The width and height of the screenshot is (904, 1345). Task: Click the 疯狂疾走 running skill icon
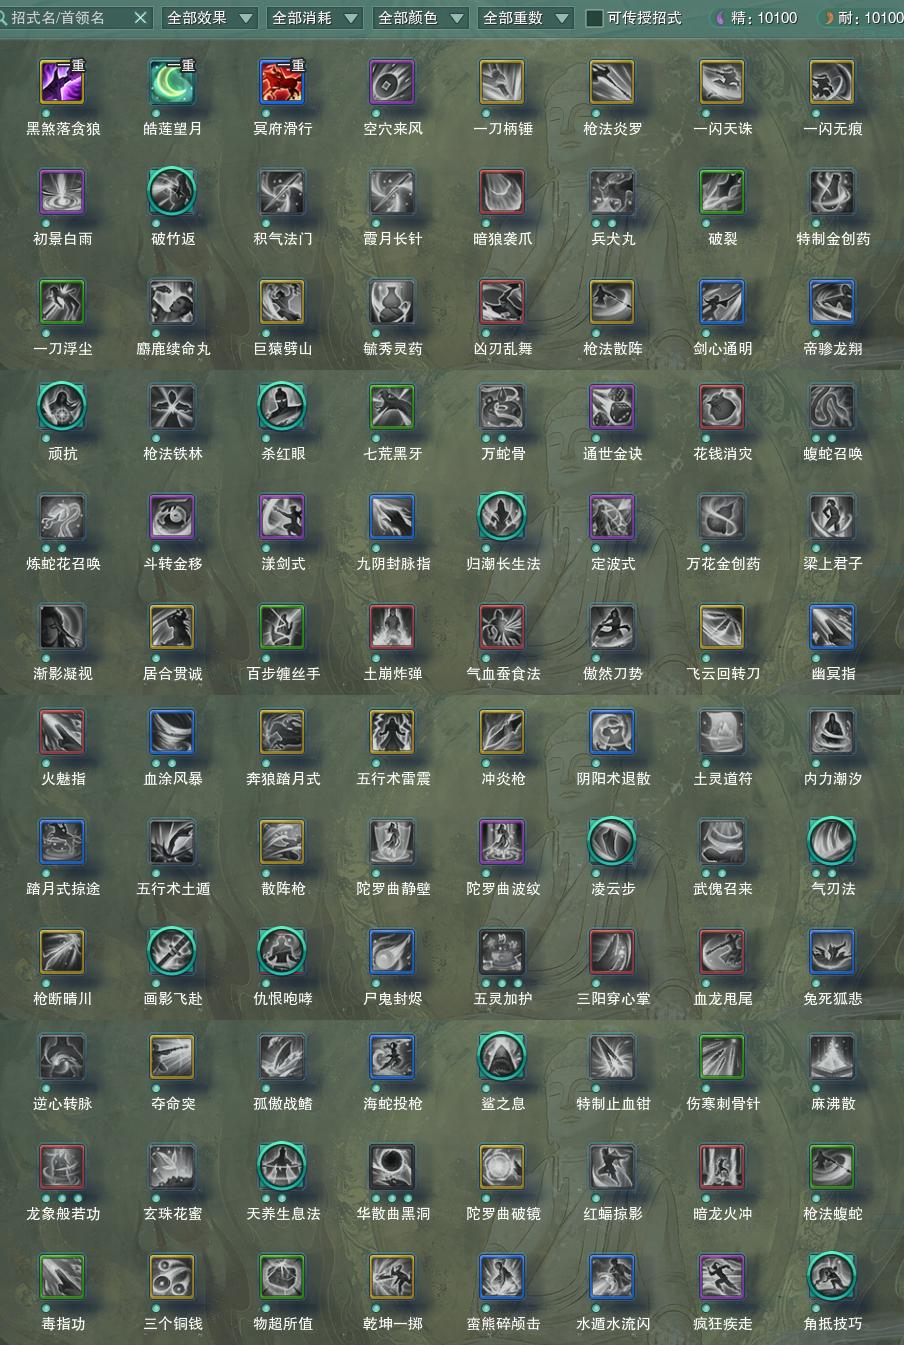[x=722, y=1277]
